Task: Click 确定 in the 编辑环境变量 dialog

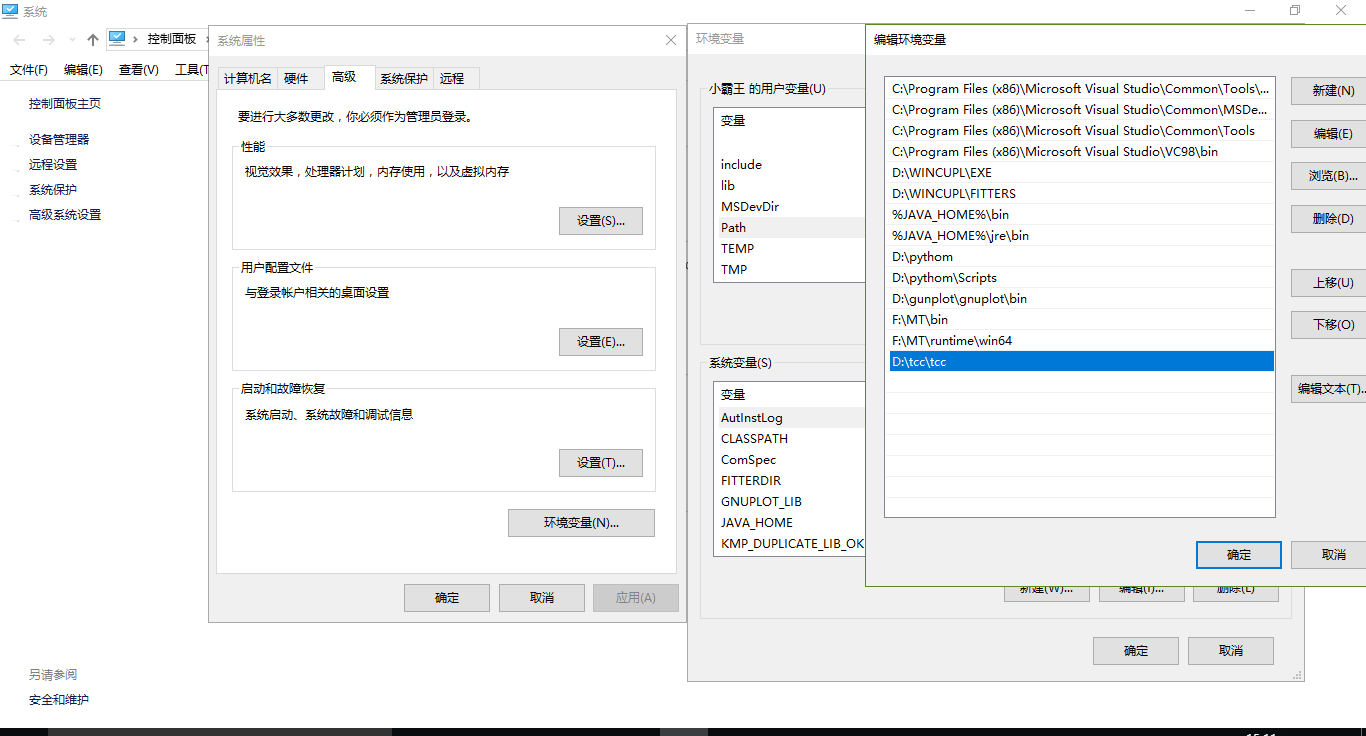Action: 1238,555
